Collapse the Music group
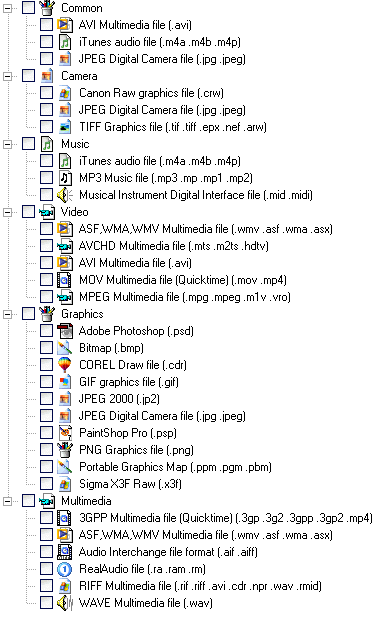This screenshot has height=622, width=388. 8,144
